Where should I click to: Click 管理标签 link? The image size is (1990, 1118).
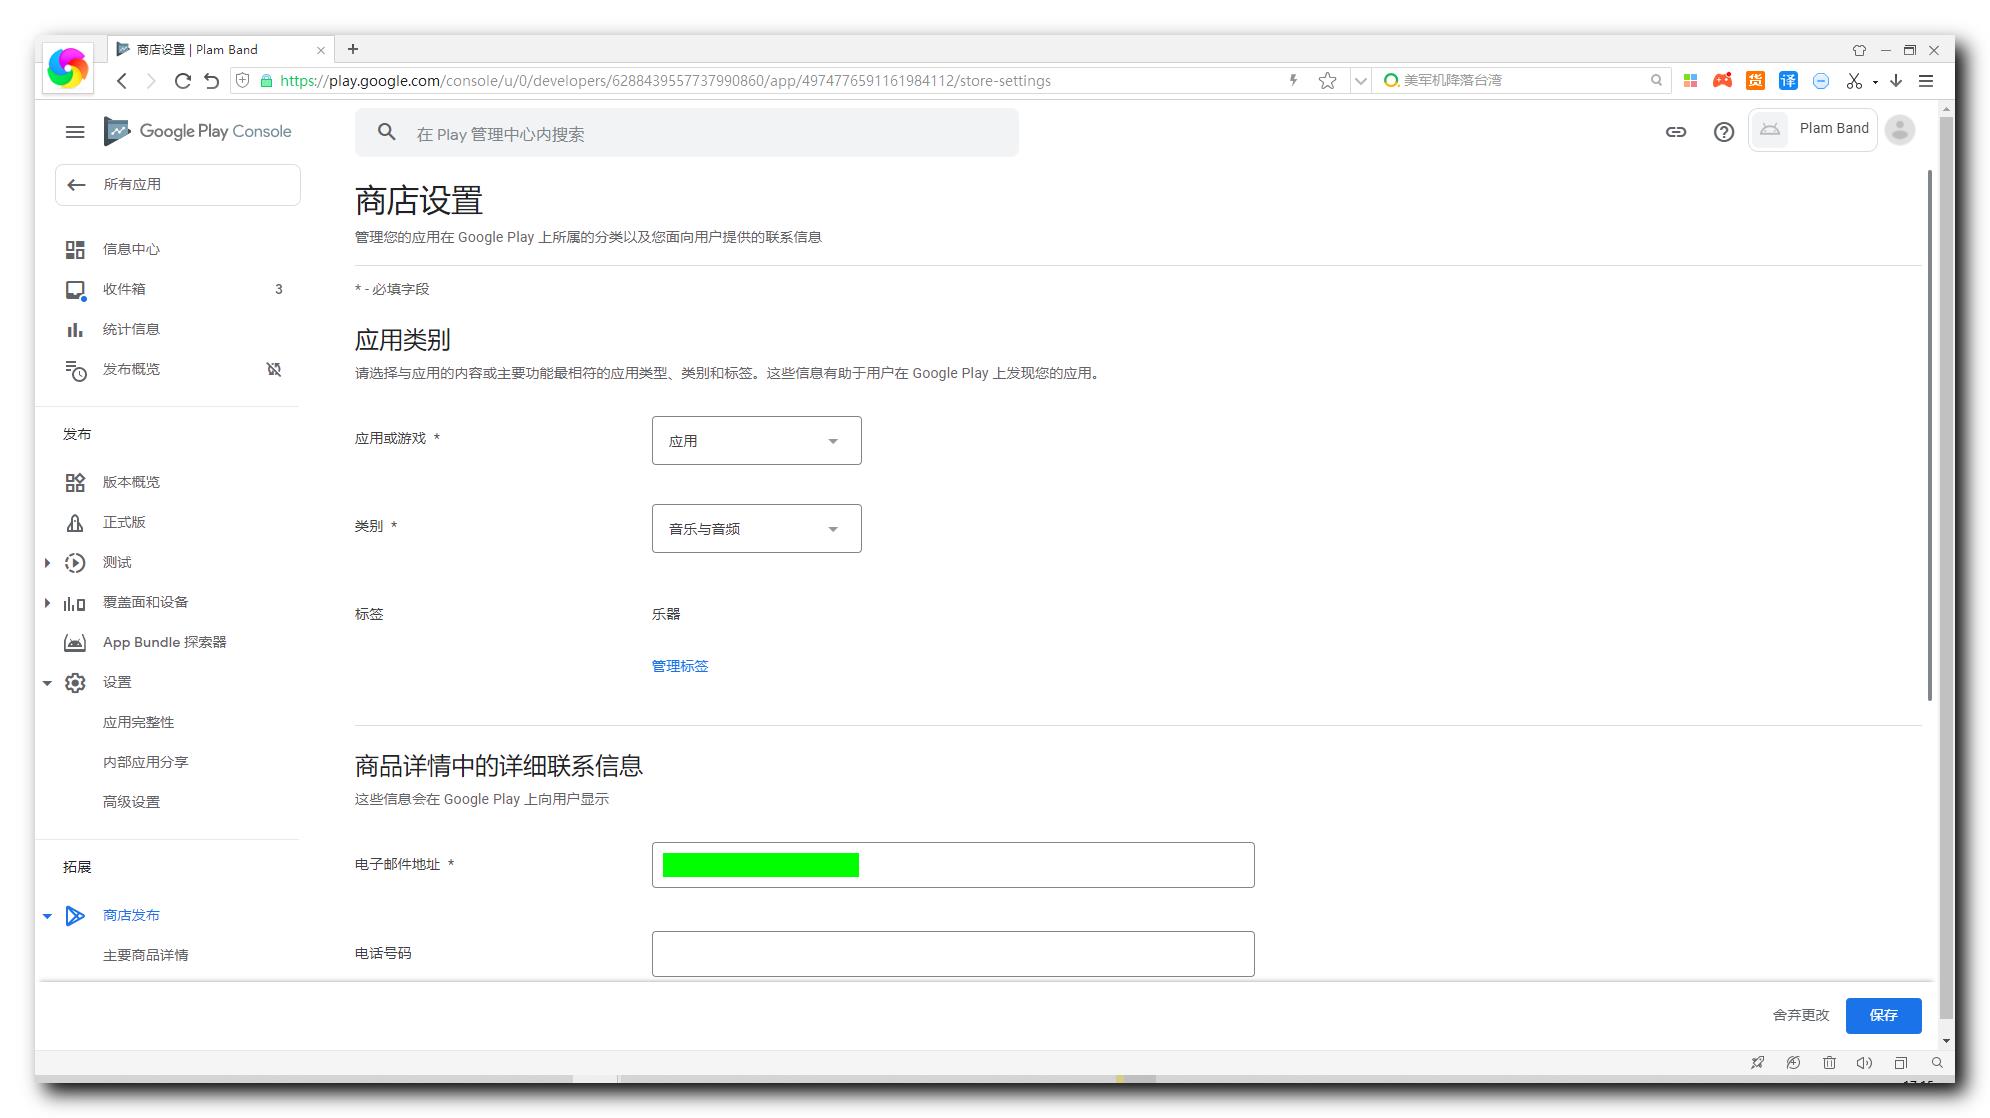(x=681, y=666)
